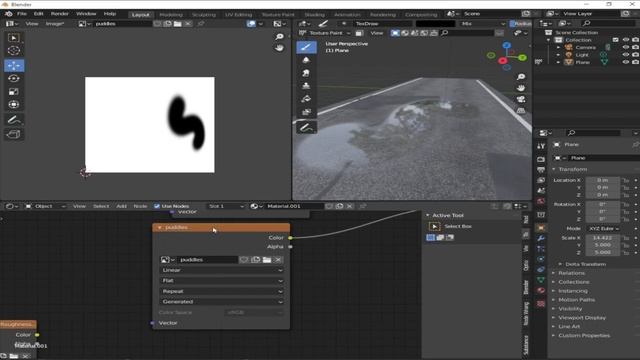
Task: Open the XYZ Euler rotation mode dropdown
Action: [x=603, y=229]
